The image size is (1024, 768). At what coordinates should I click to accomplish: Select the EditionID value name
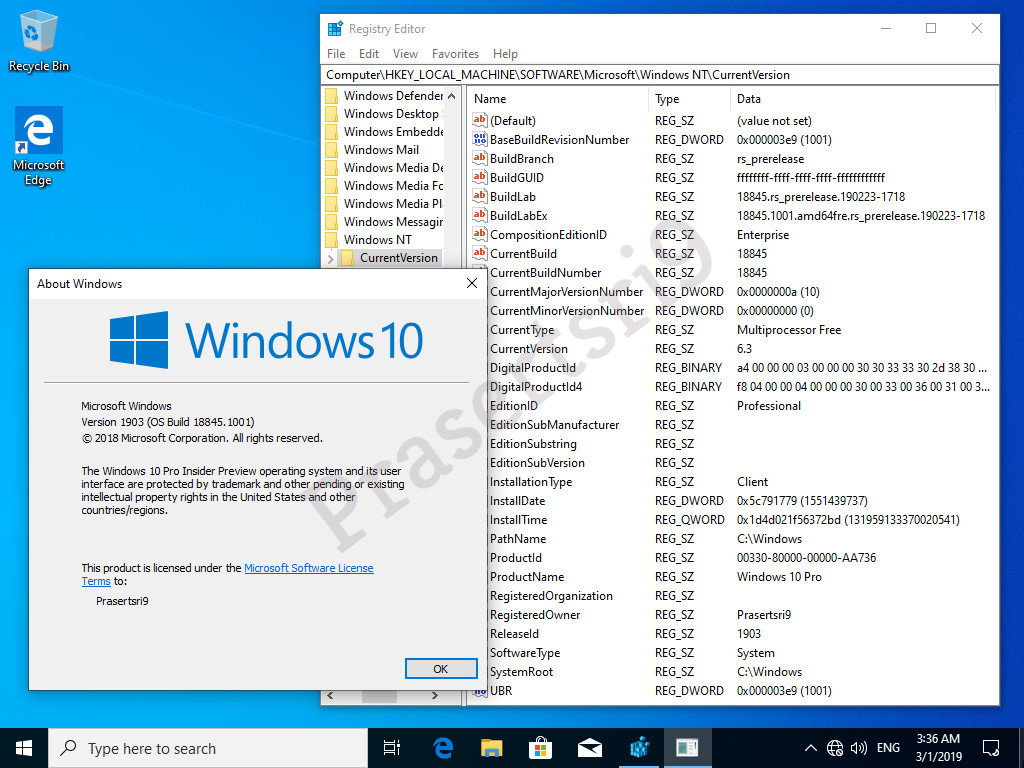pyautogui.click(x=514, y=406)
